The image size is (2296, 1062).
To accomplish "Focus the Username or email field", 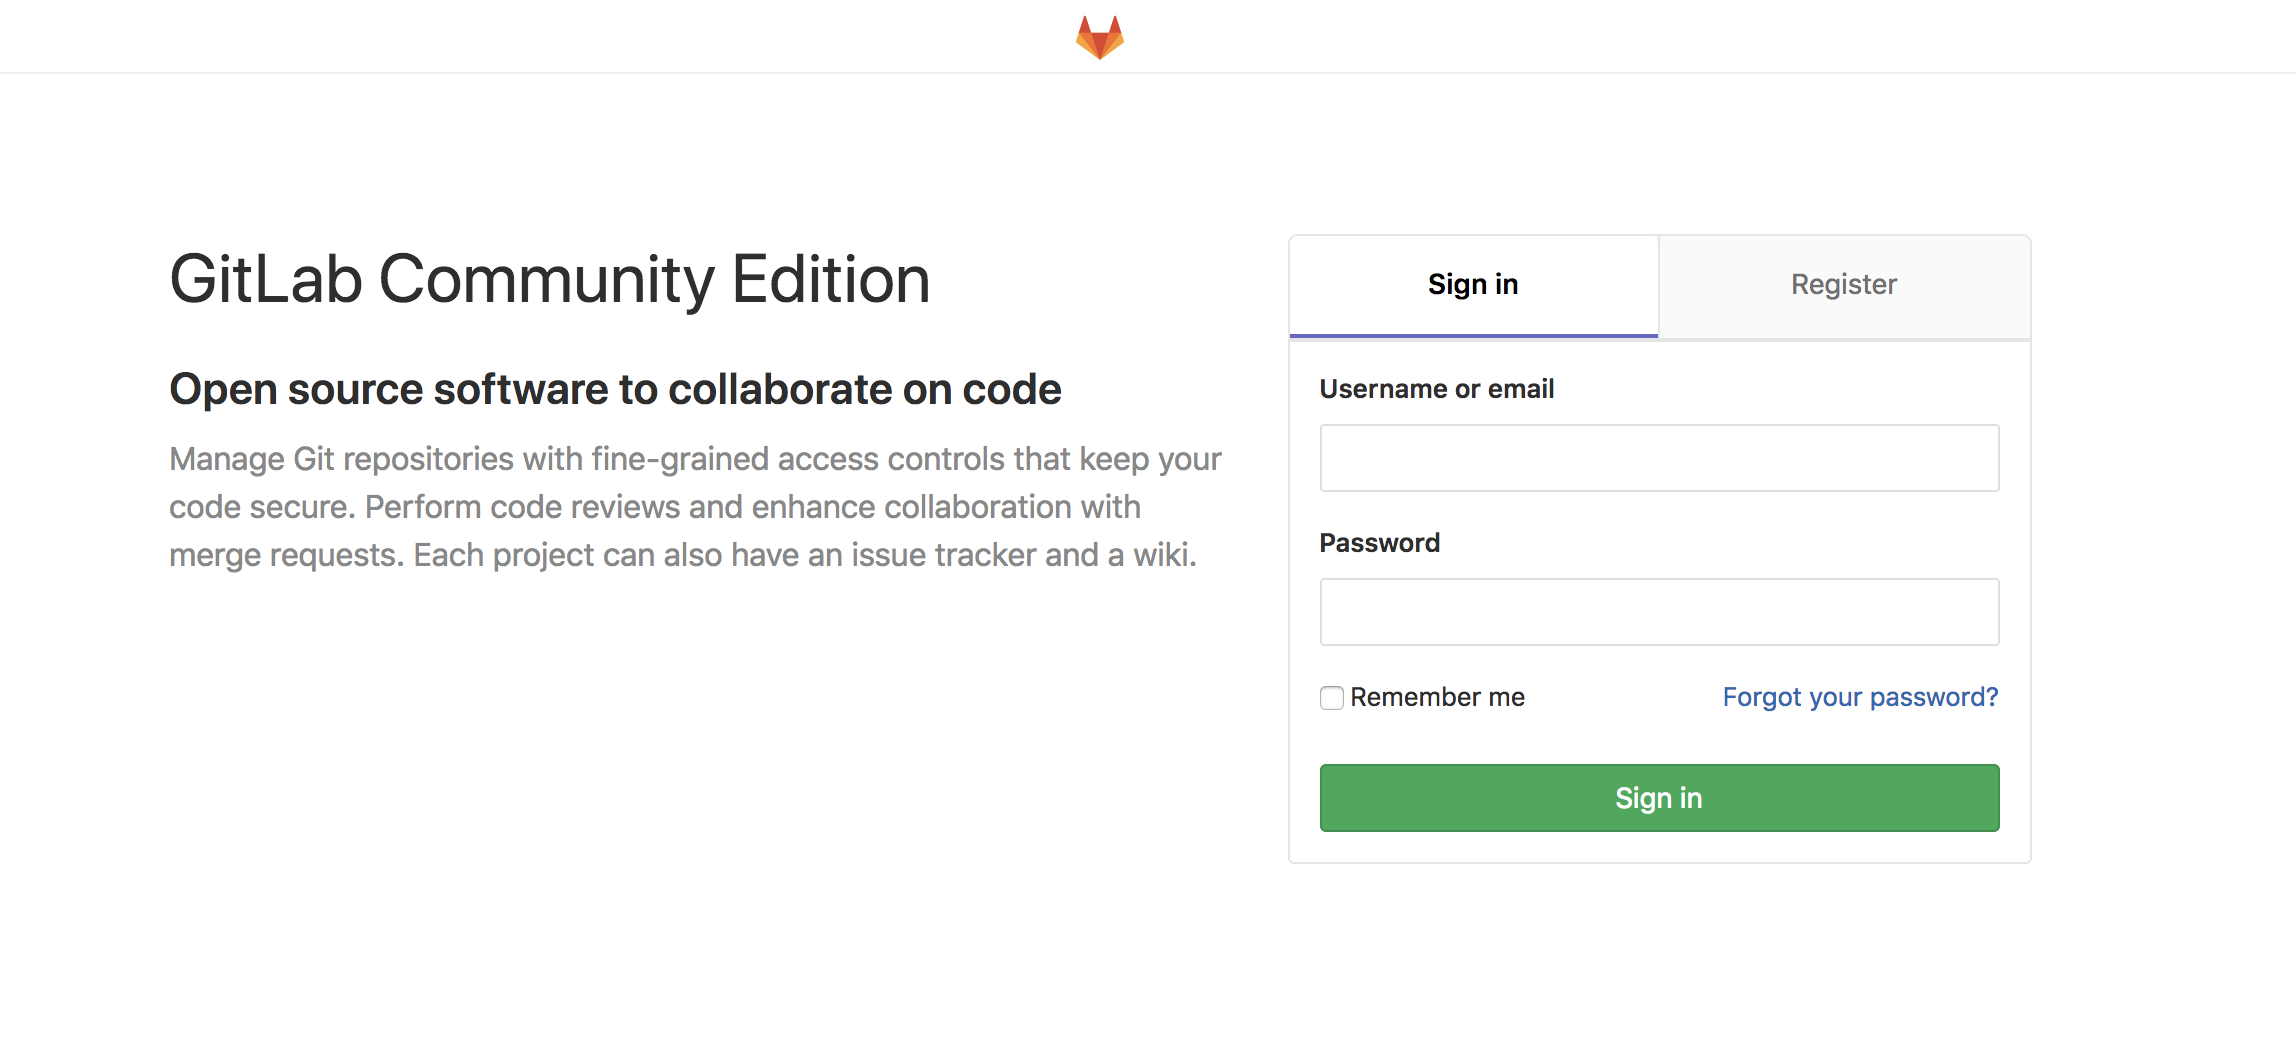I will click(x=1659, y=458).
